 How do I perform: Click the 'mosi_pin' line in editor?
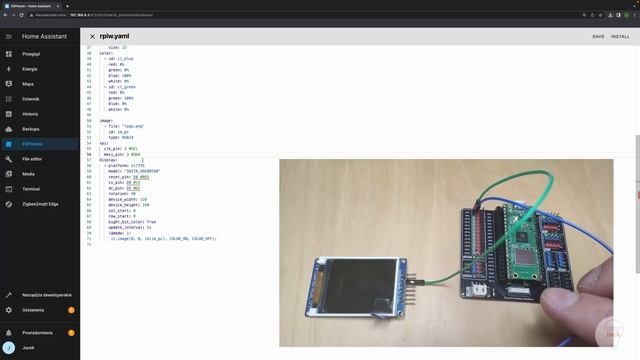point(122,154)
